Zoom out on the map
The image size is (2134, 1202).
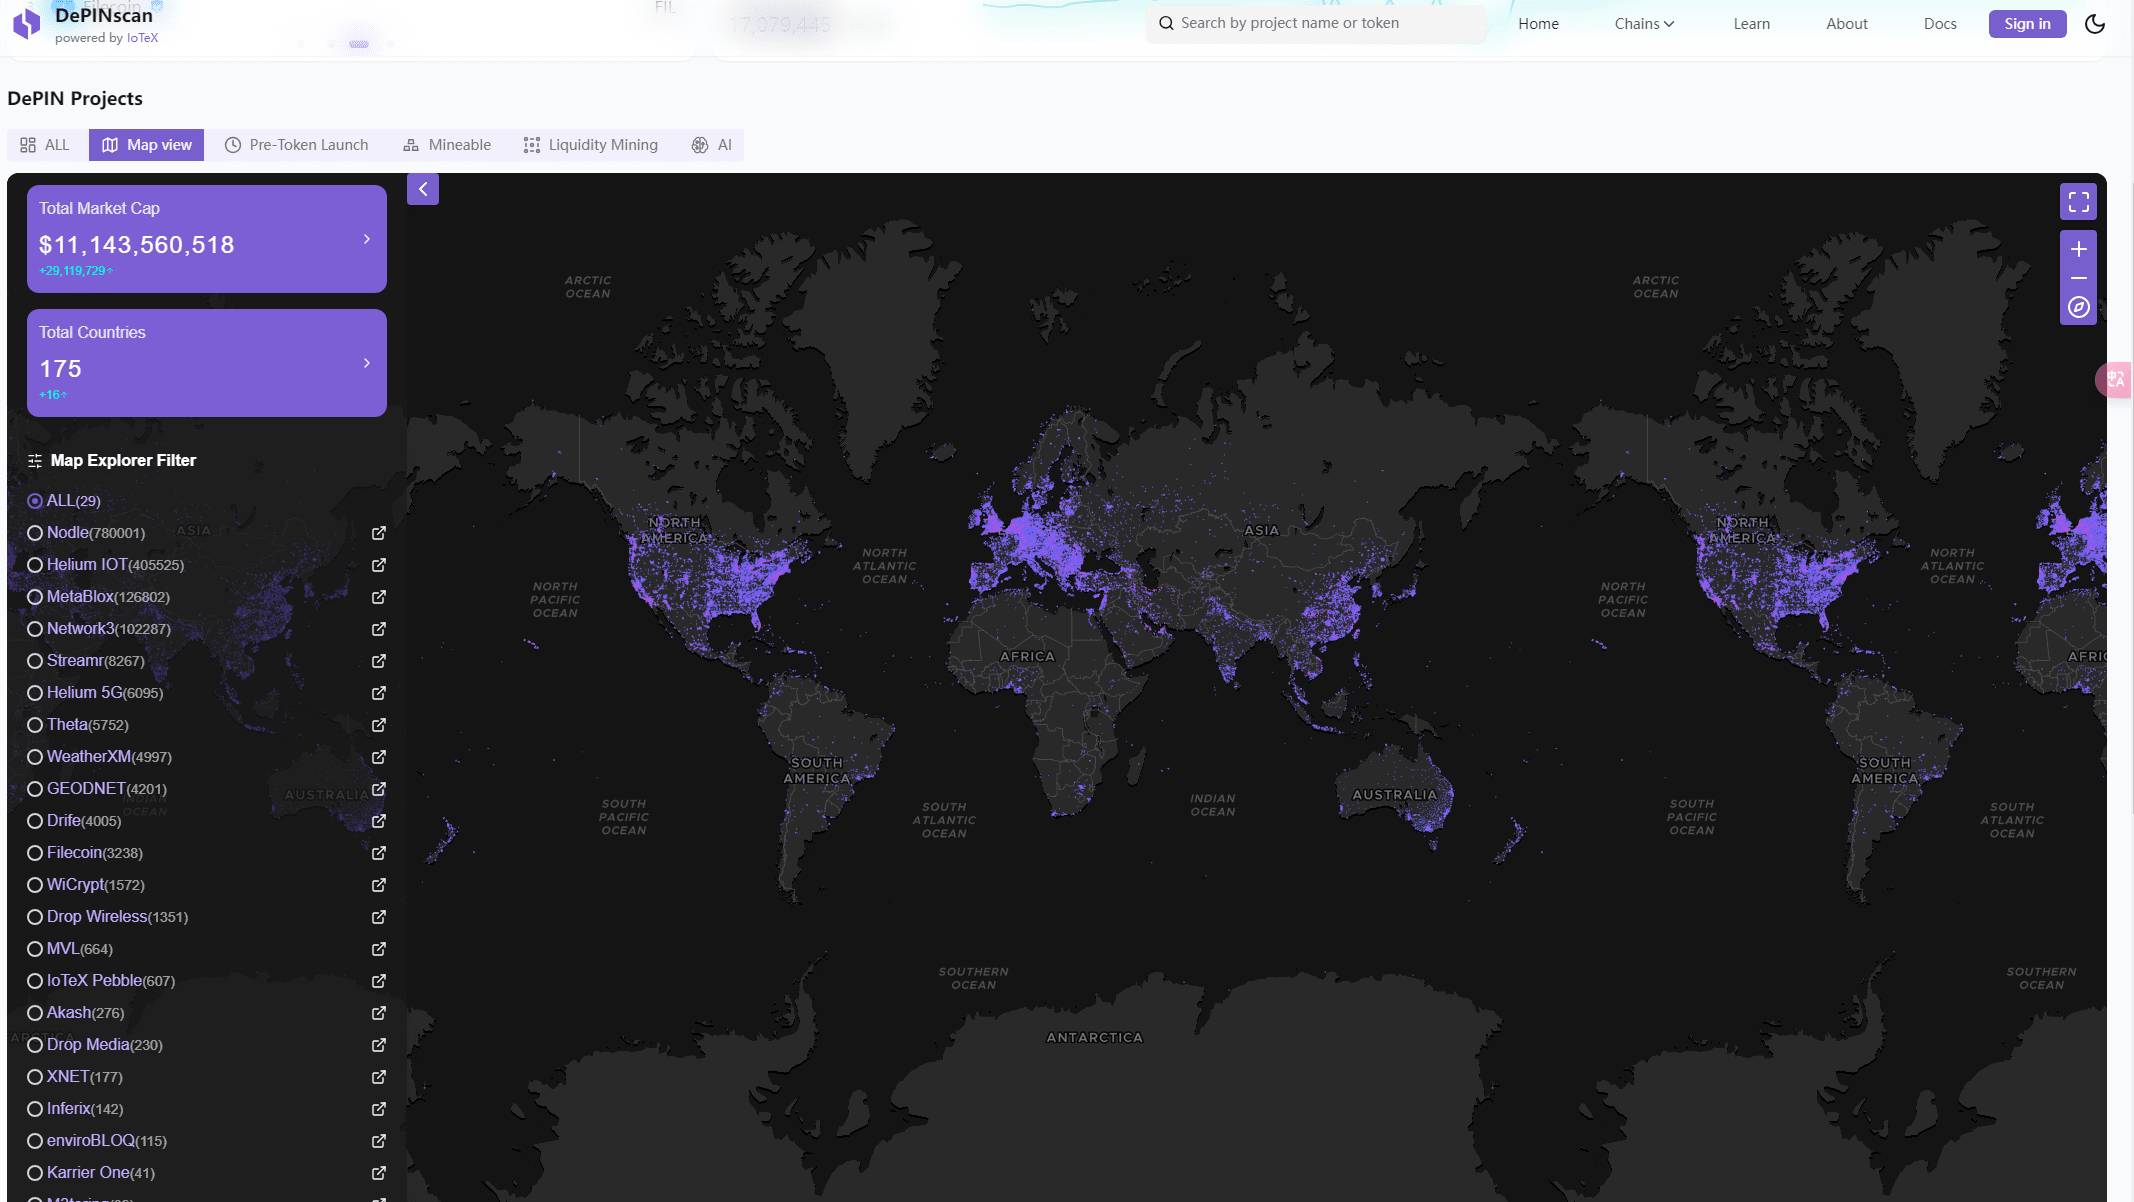[x=2078, y=278]
